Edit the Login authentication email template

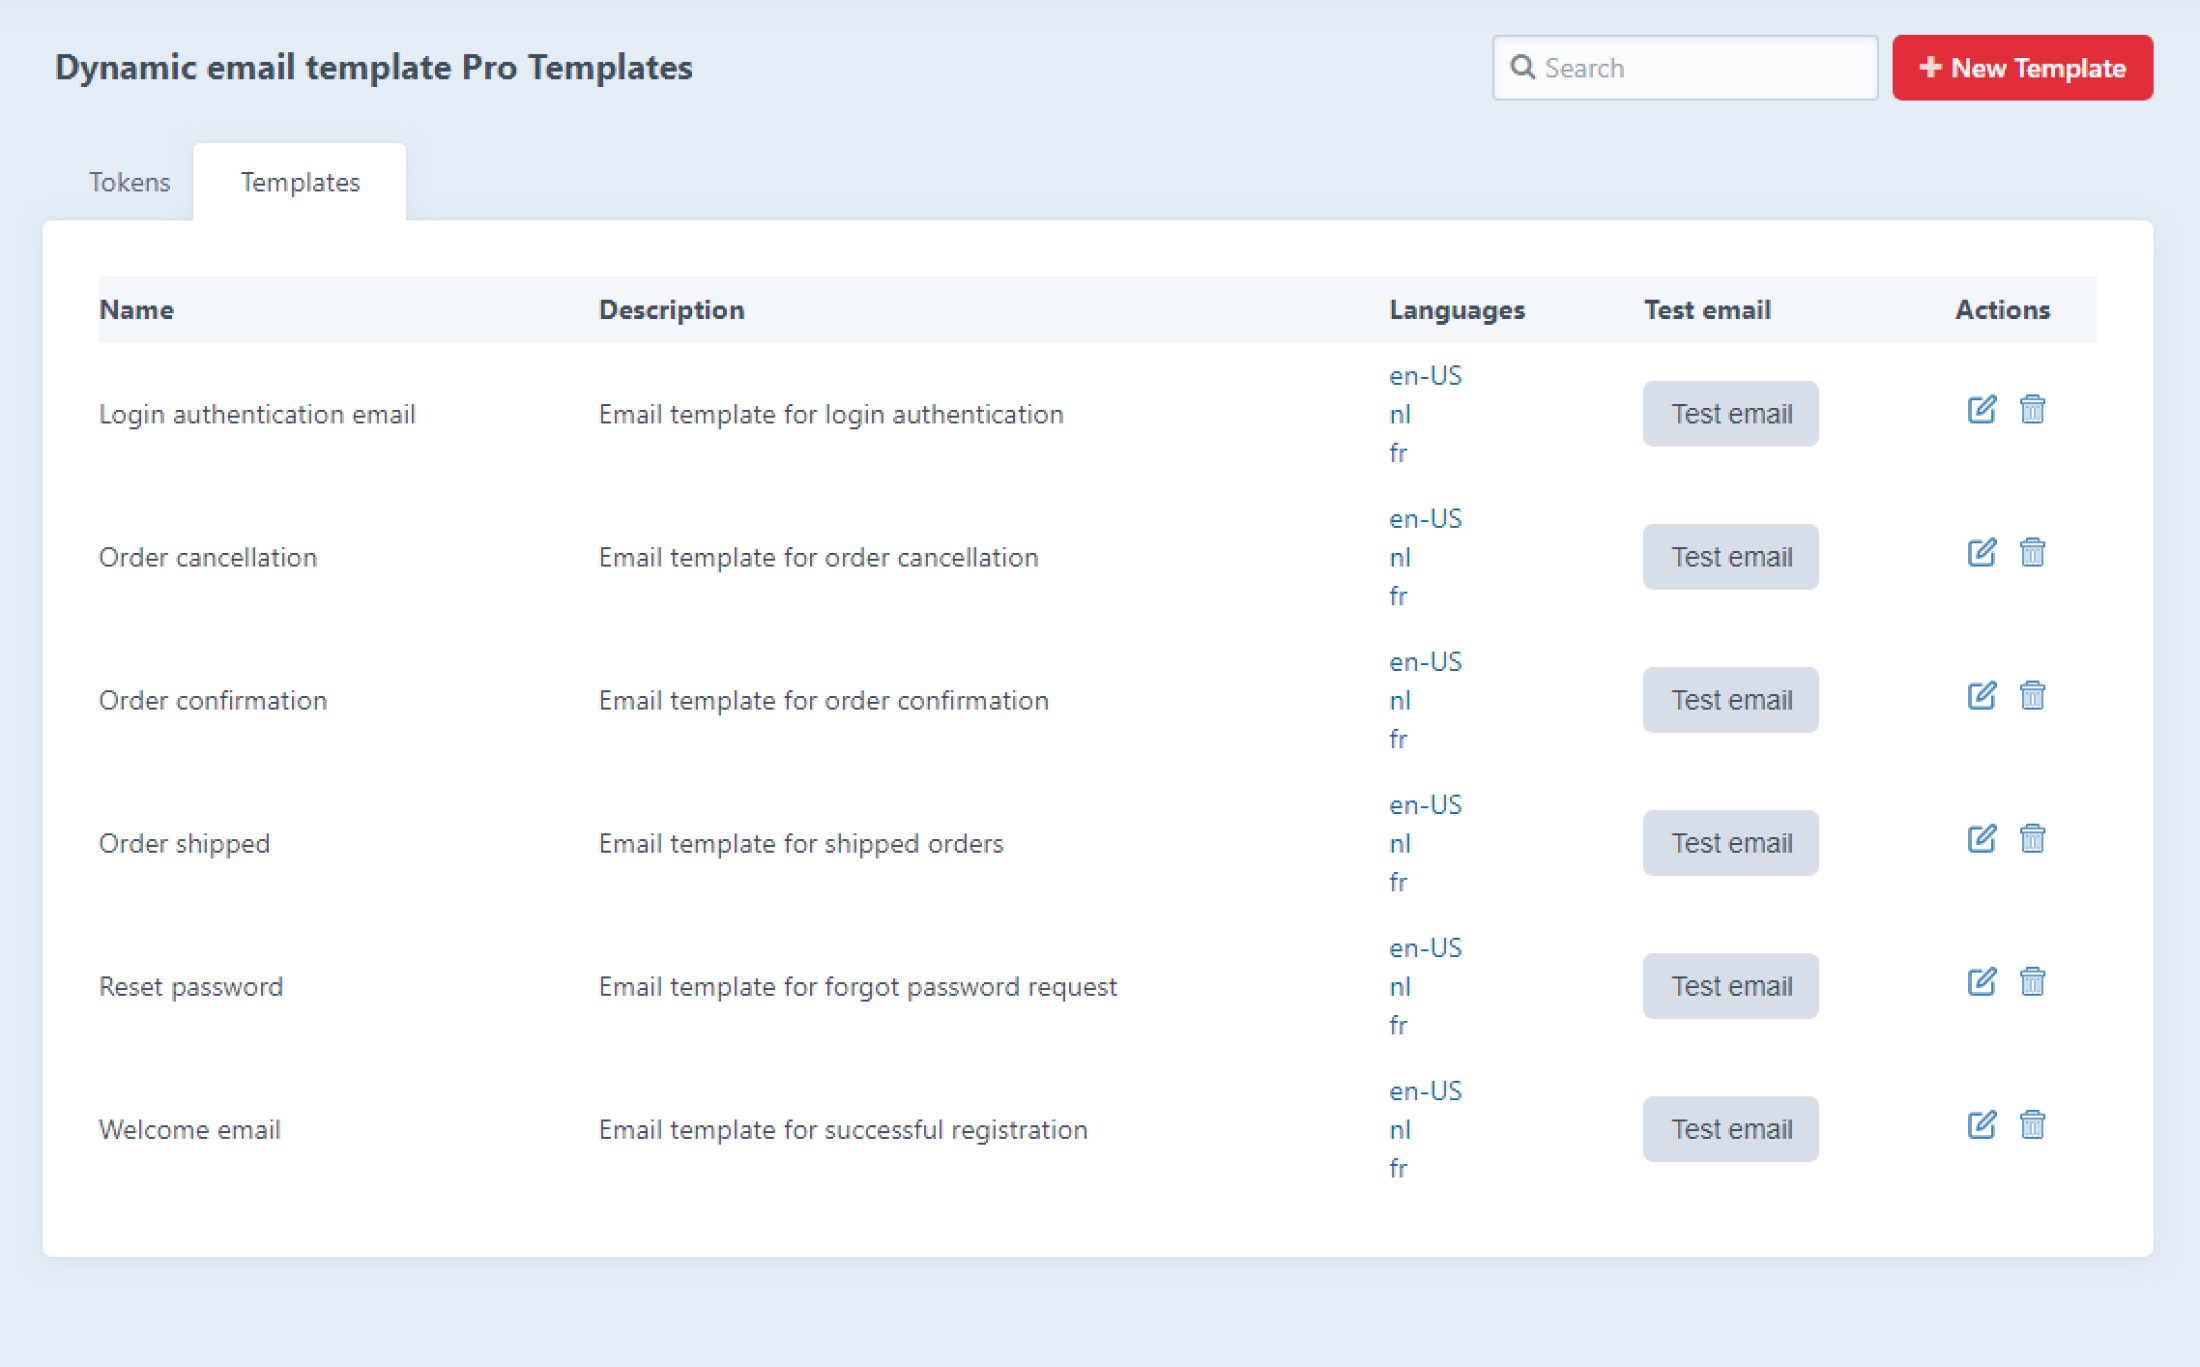(1981, 410)
